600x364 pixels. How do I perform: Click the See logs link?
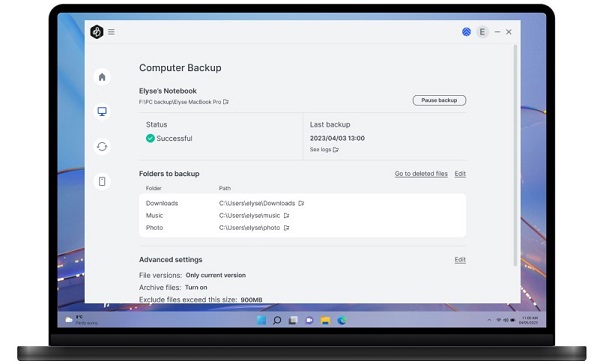click(x=320, y=150)
